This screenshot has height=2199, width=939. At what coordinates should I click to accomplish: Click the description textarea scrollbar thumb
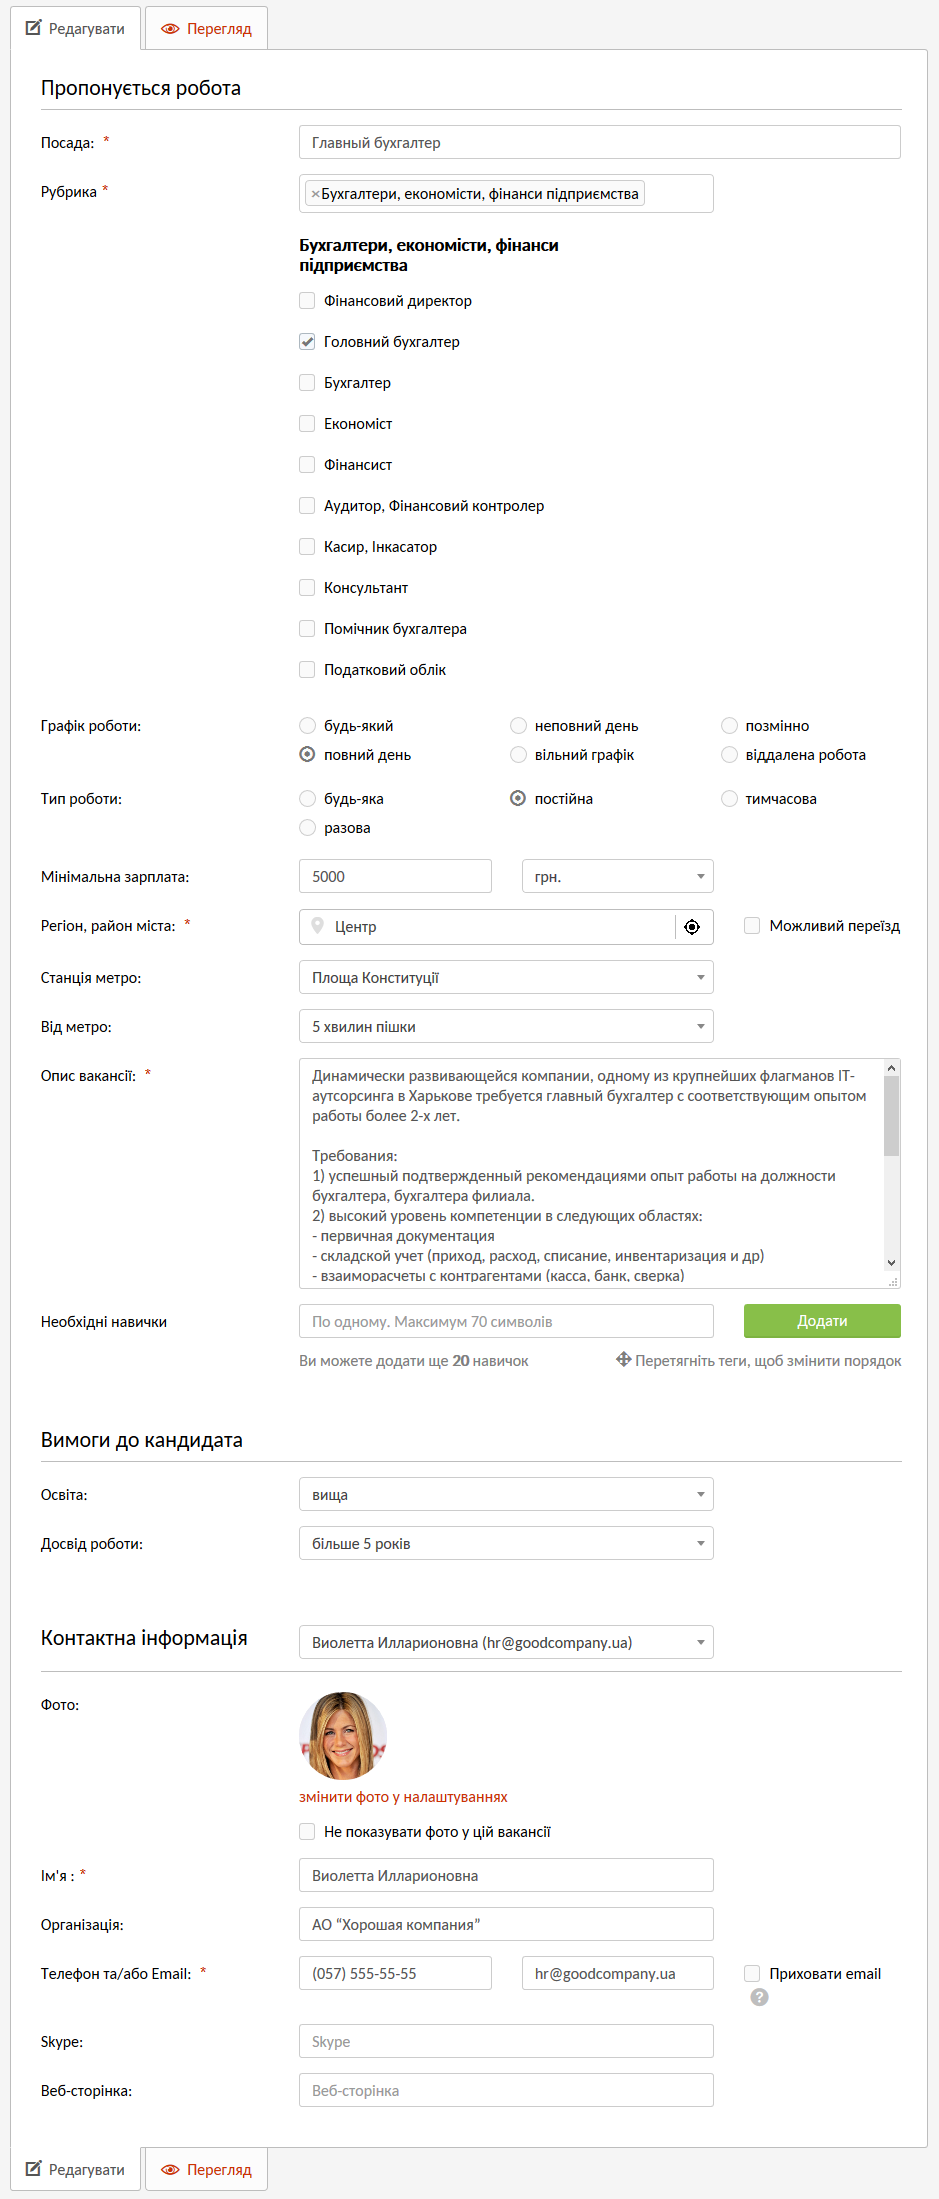tap(891, 1115)
